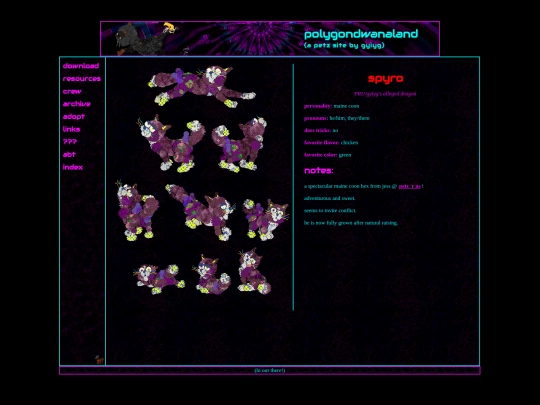
Task: Open the adopt page
Action: (x=74, y=116)
